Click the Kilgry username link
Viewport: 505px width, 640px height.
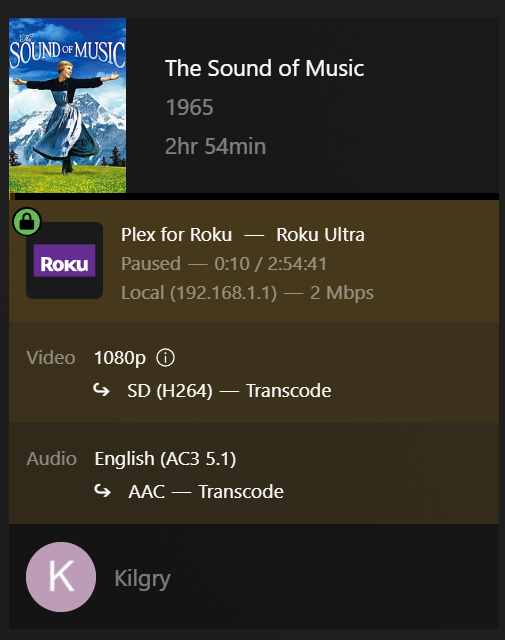click(142, 578)
